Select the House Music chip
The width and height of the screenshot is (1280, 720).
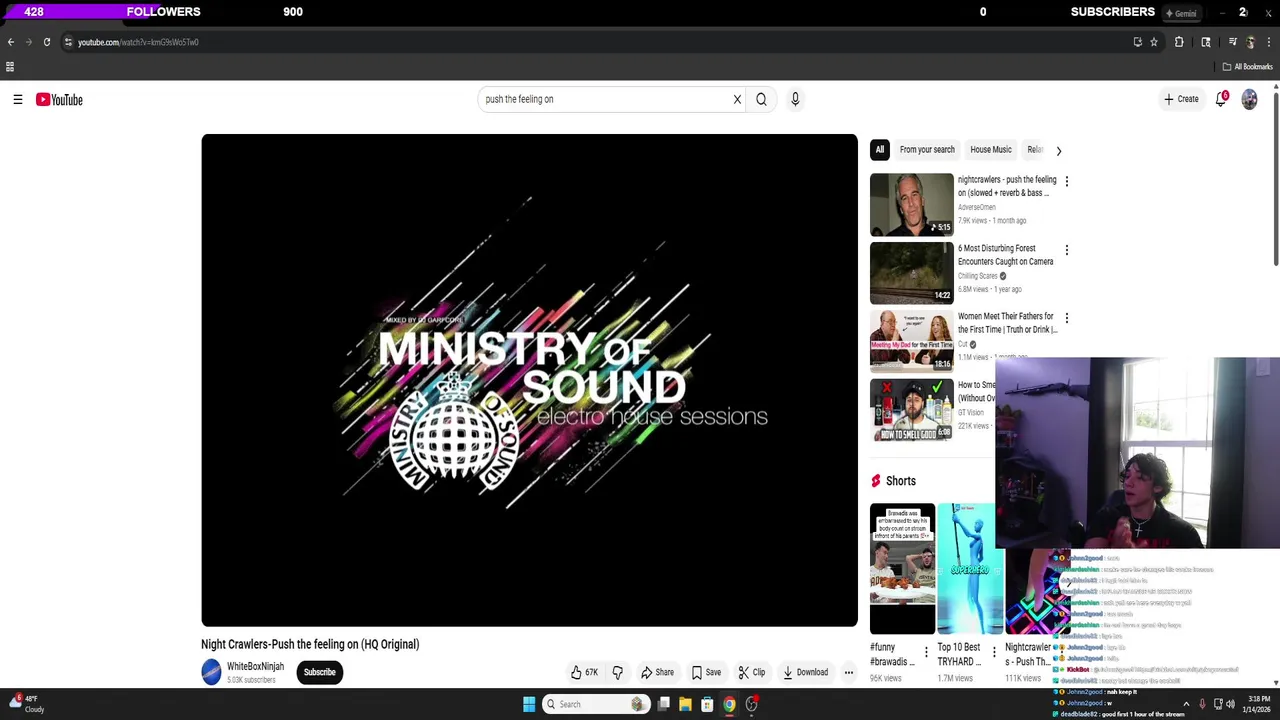(x=991, y=150)
